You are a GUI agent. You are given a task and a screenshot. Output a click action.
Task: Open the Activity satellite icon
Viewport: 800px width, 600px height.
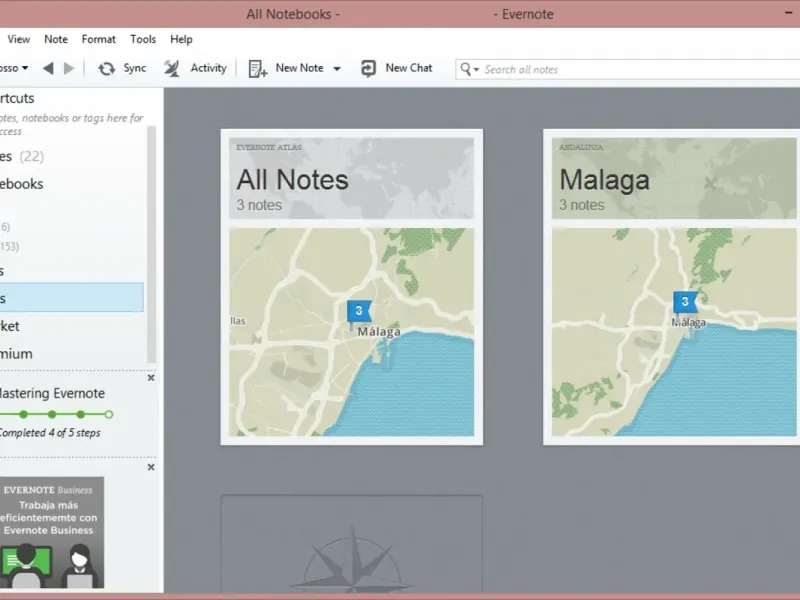(172, 68)
